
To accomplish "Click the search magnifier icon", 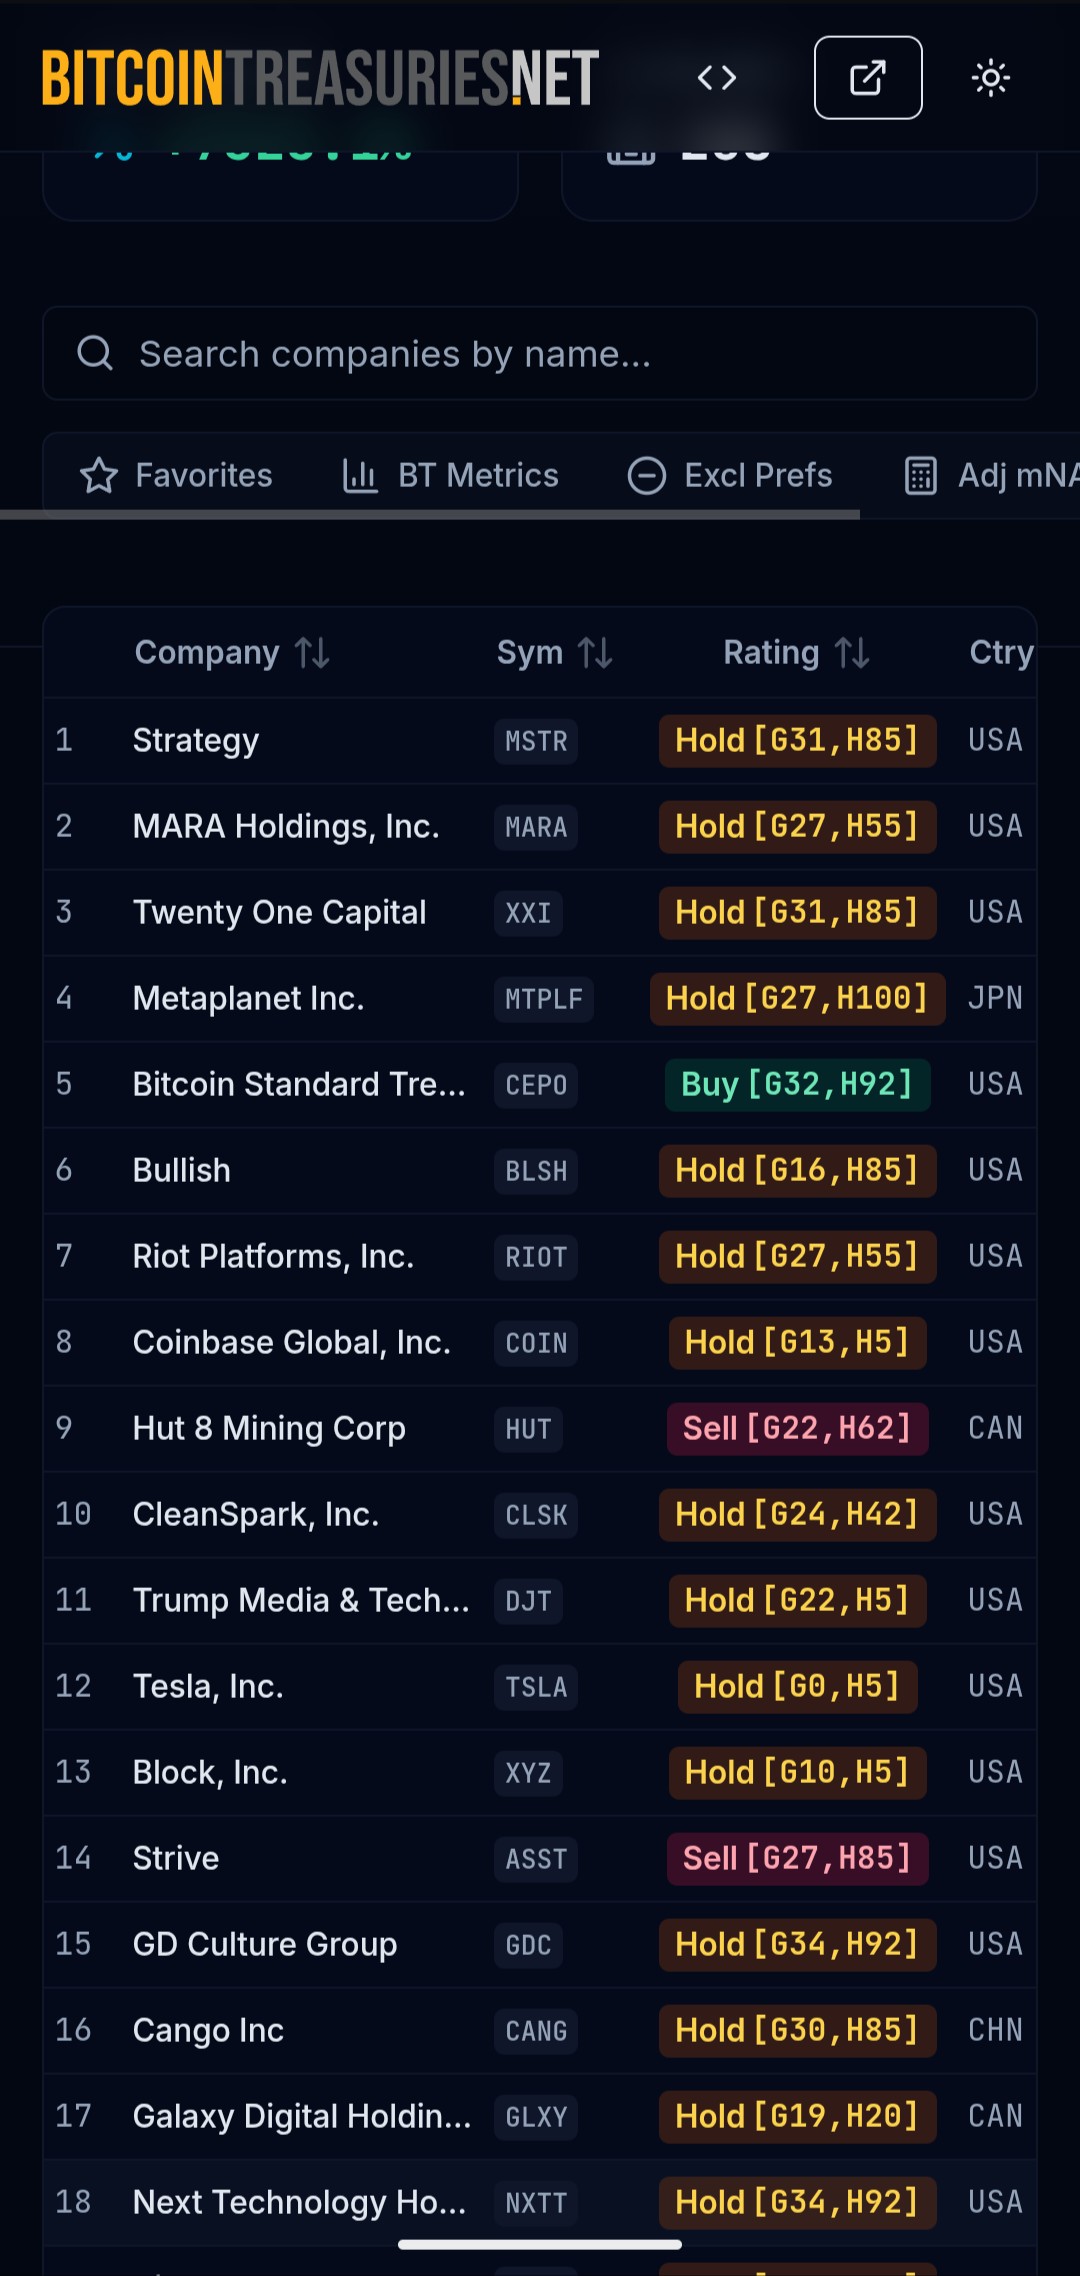I will pyautogui.click(x=95, y=353).
